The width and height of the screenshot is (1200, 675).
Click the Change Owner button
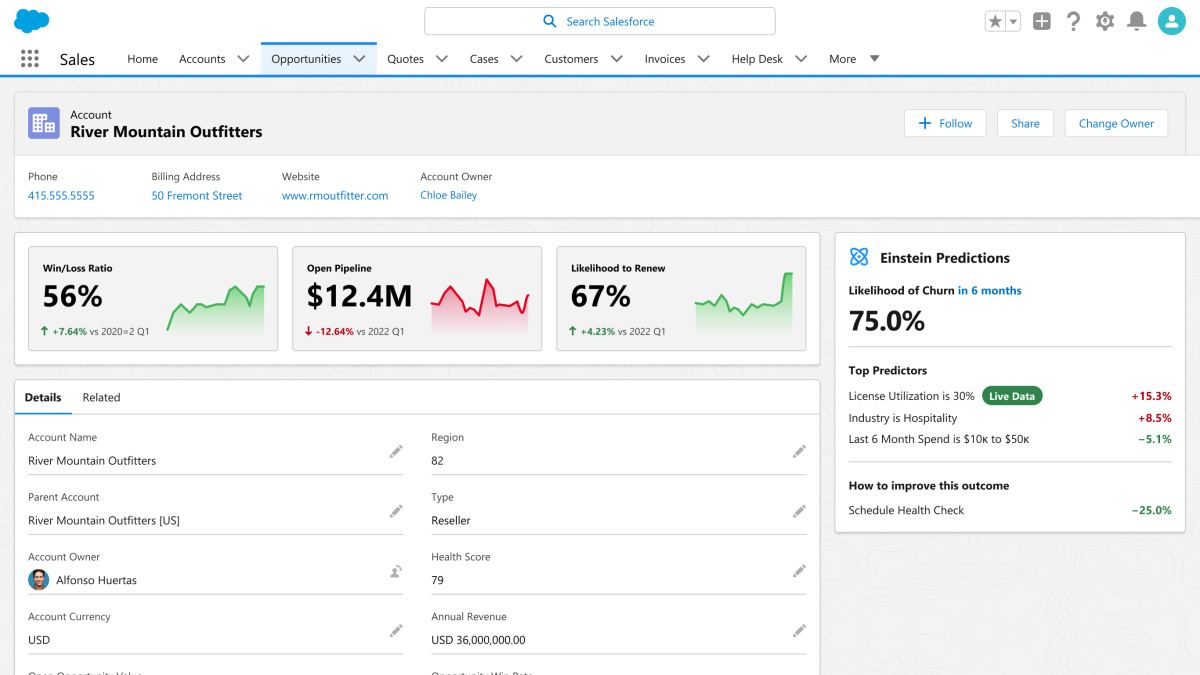pyautogui.click(x=1116, y=123)
